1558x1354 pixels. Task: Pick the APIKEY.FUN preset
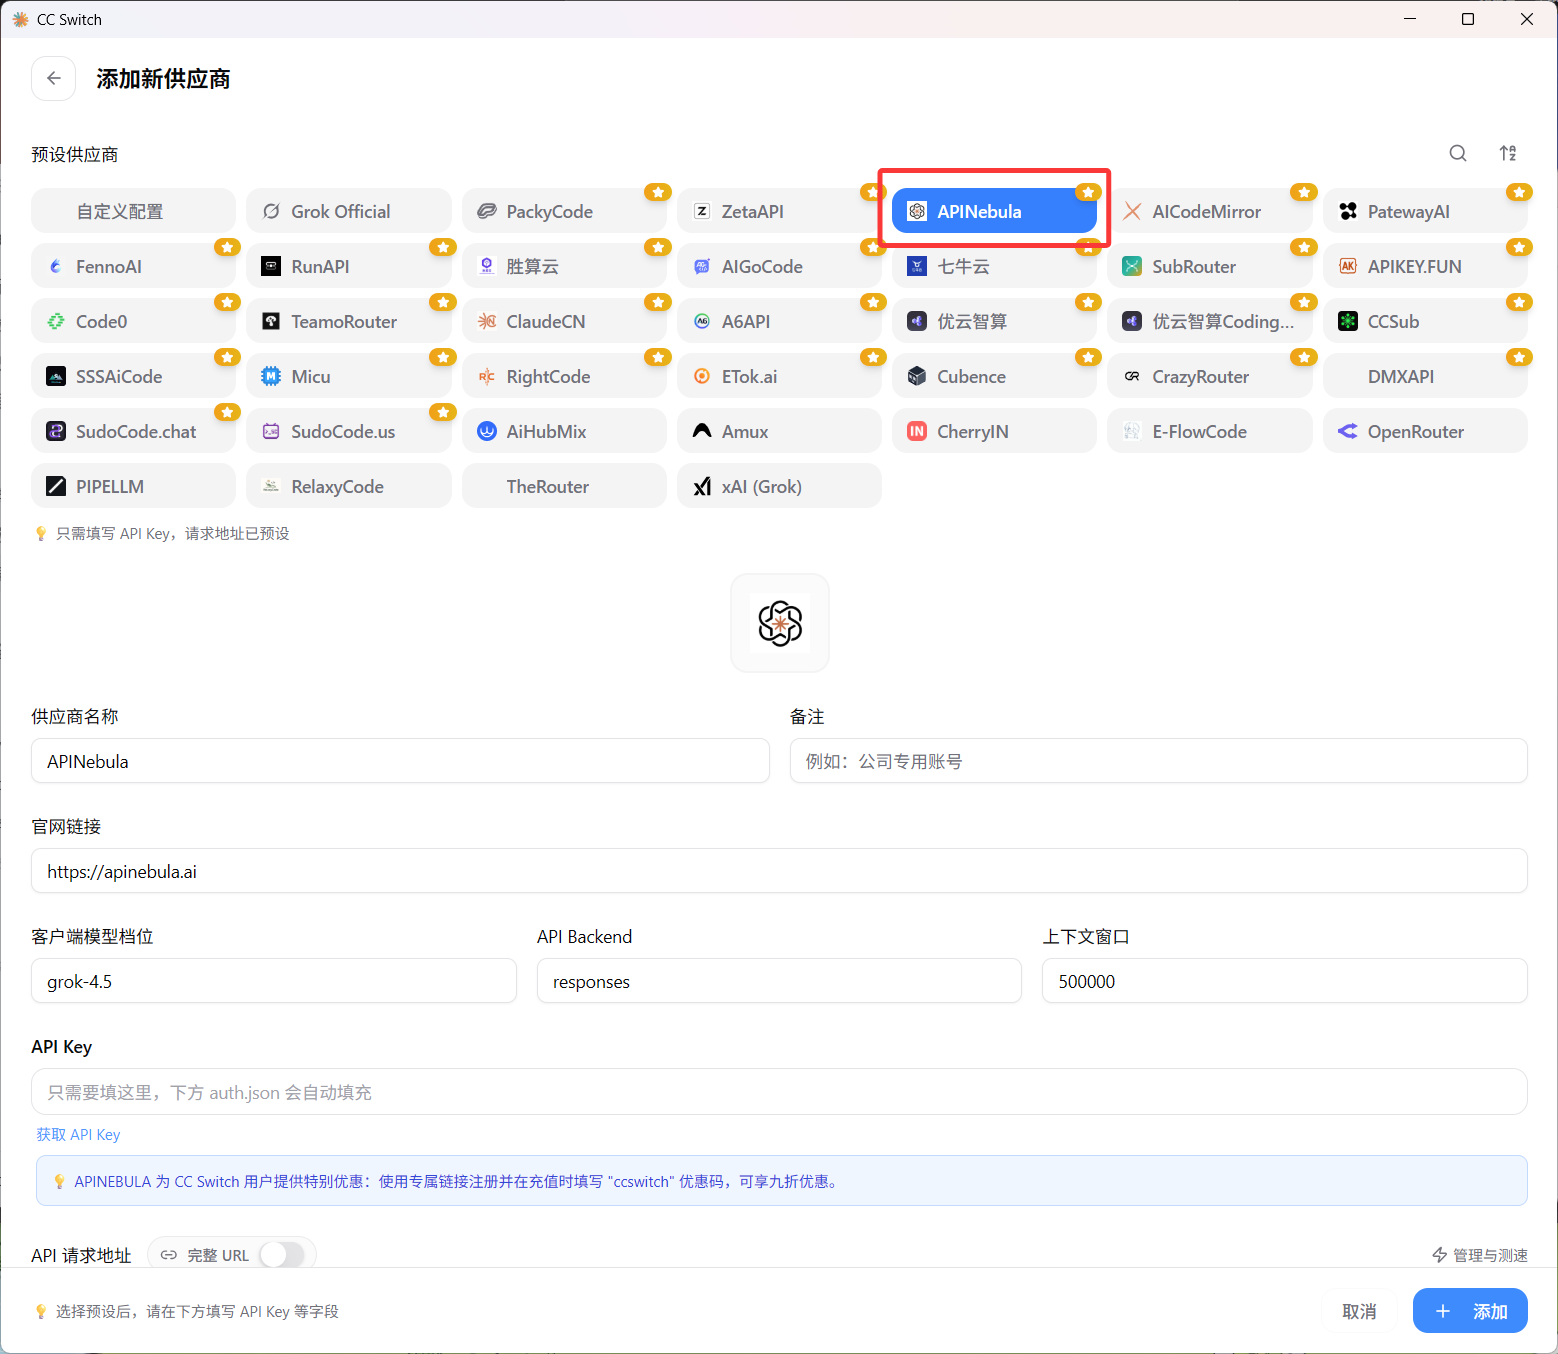pos(1425,266)
